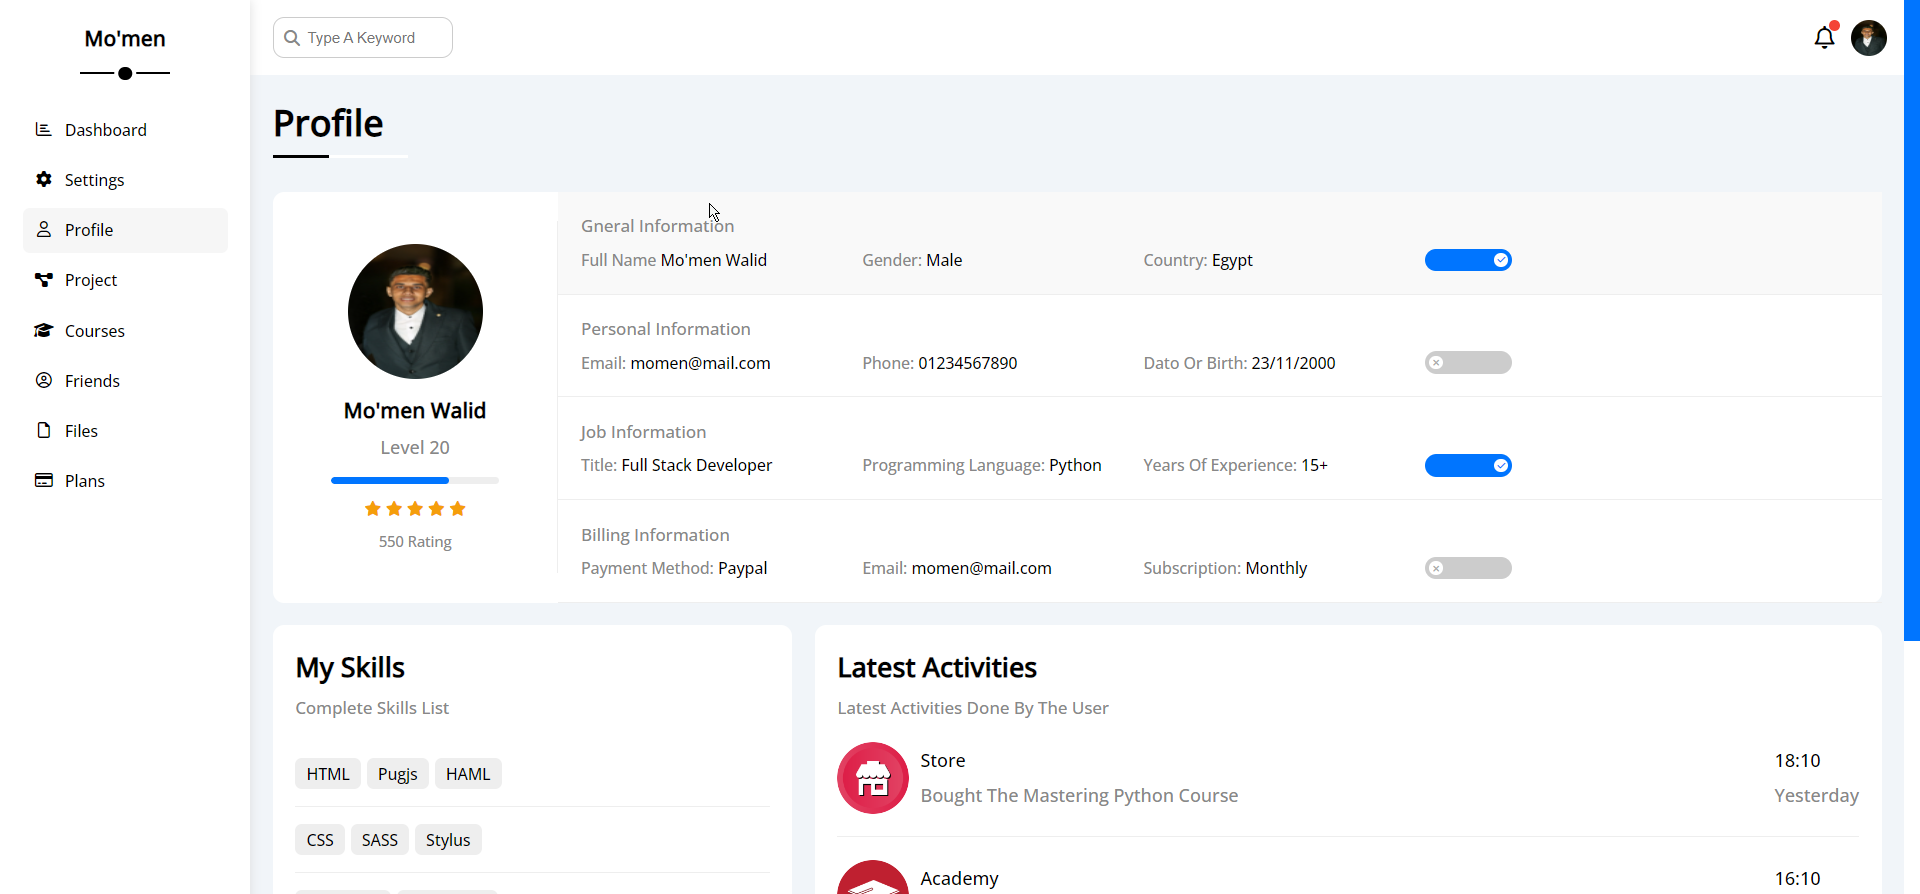This screenshot has height=894, width=1920.
Task: Click the Plans card icon
Action: pos(43,480)
